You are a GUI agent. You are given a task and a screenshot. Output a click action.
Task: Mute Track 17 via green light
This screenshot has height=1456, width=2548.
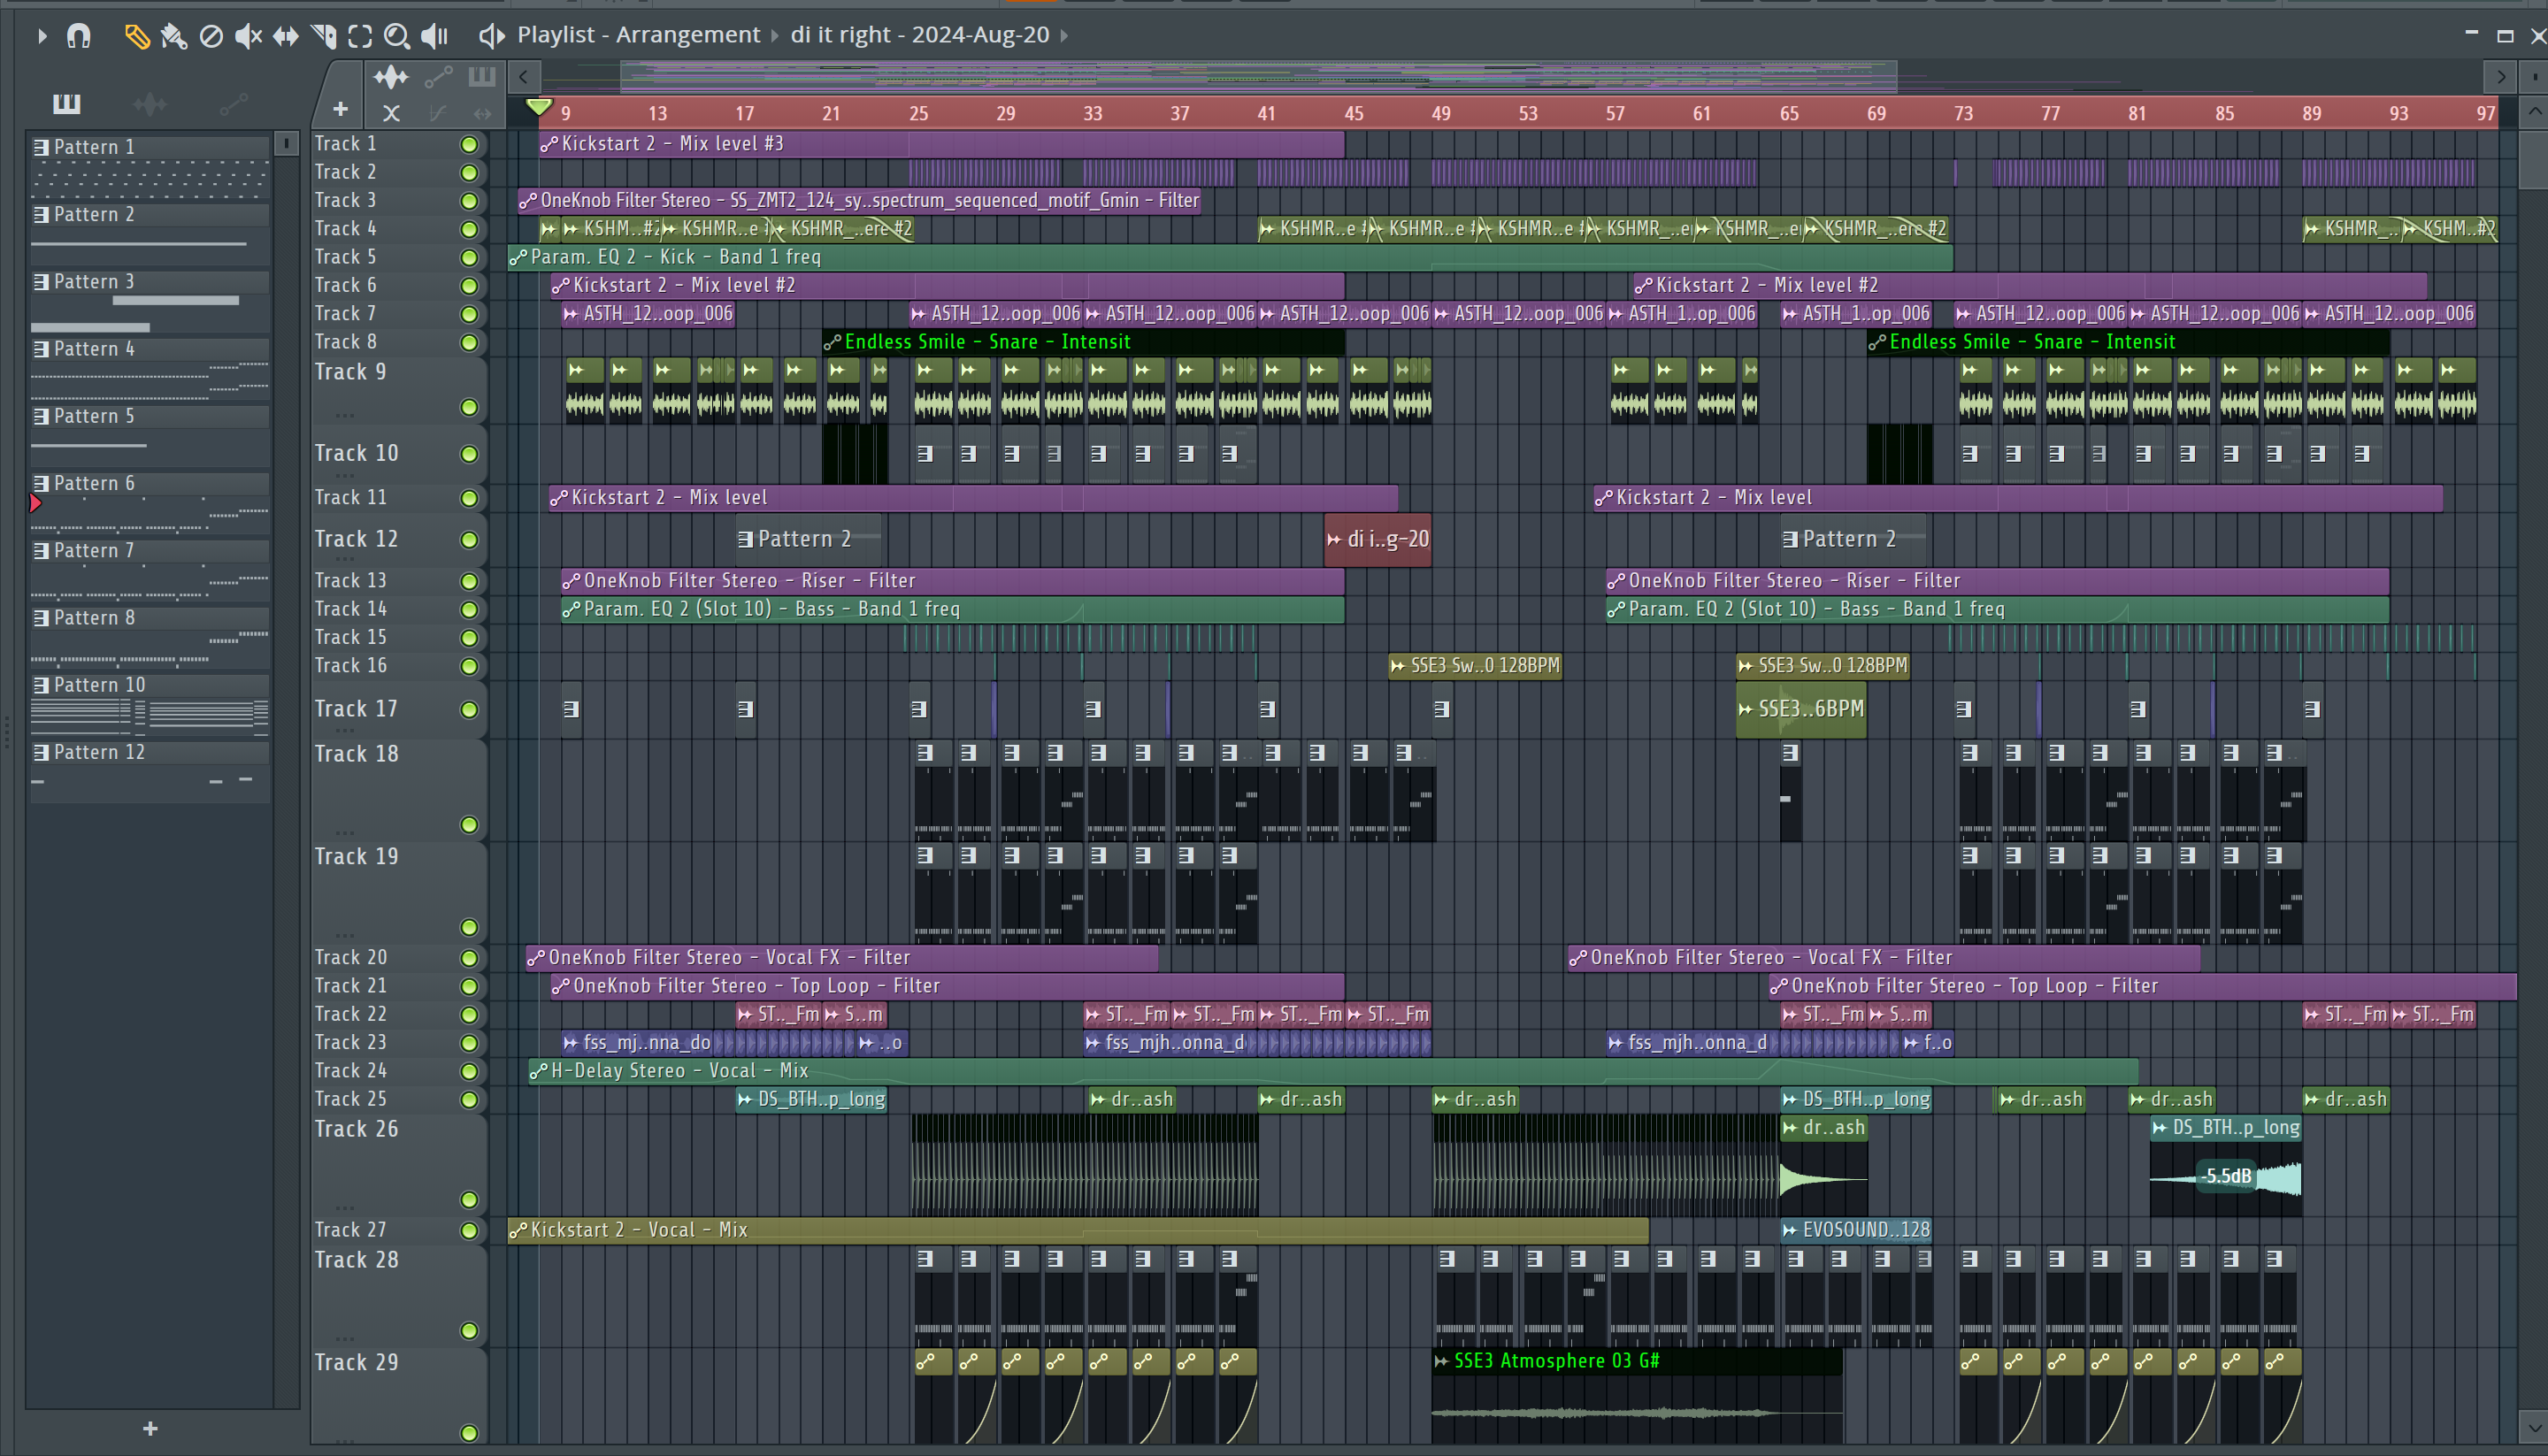click(x=469, y=710)
